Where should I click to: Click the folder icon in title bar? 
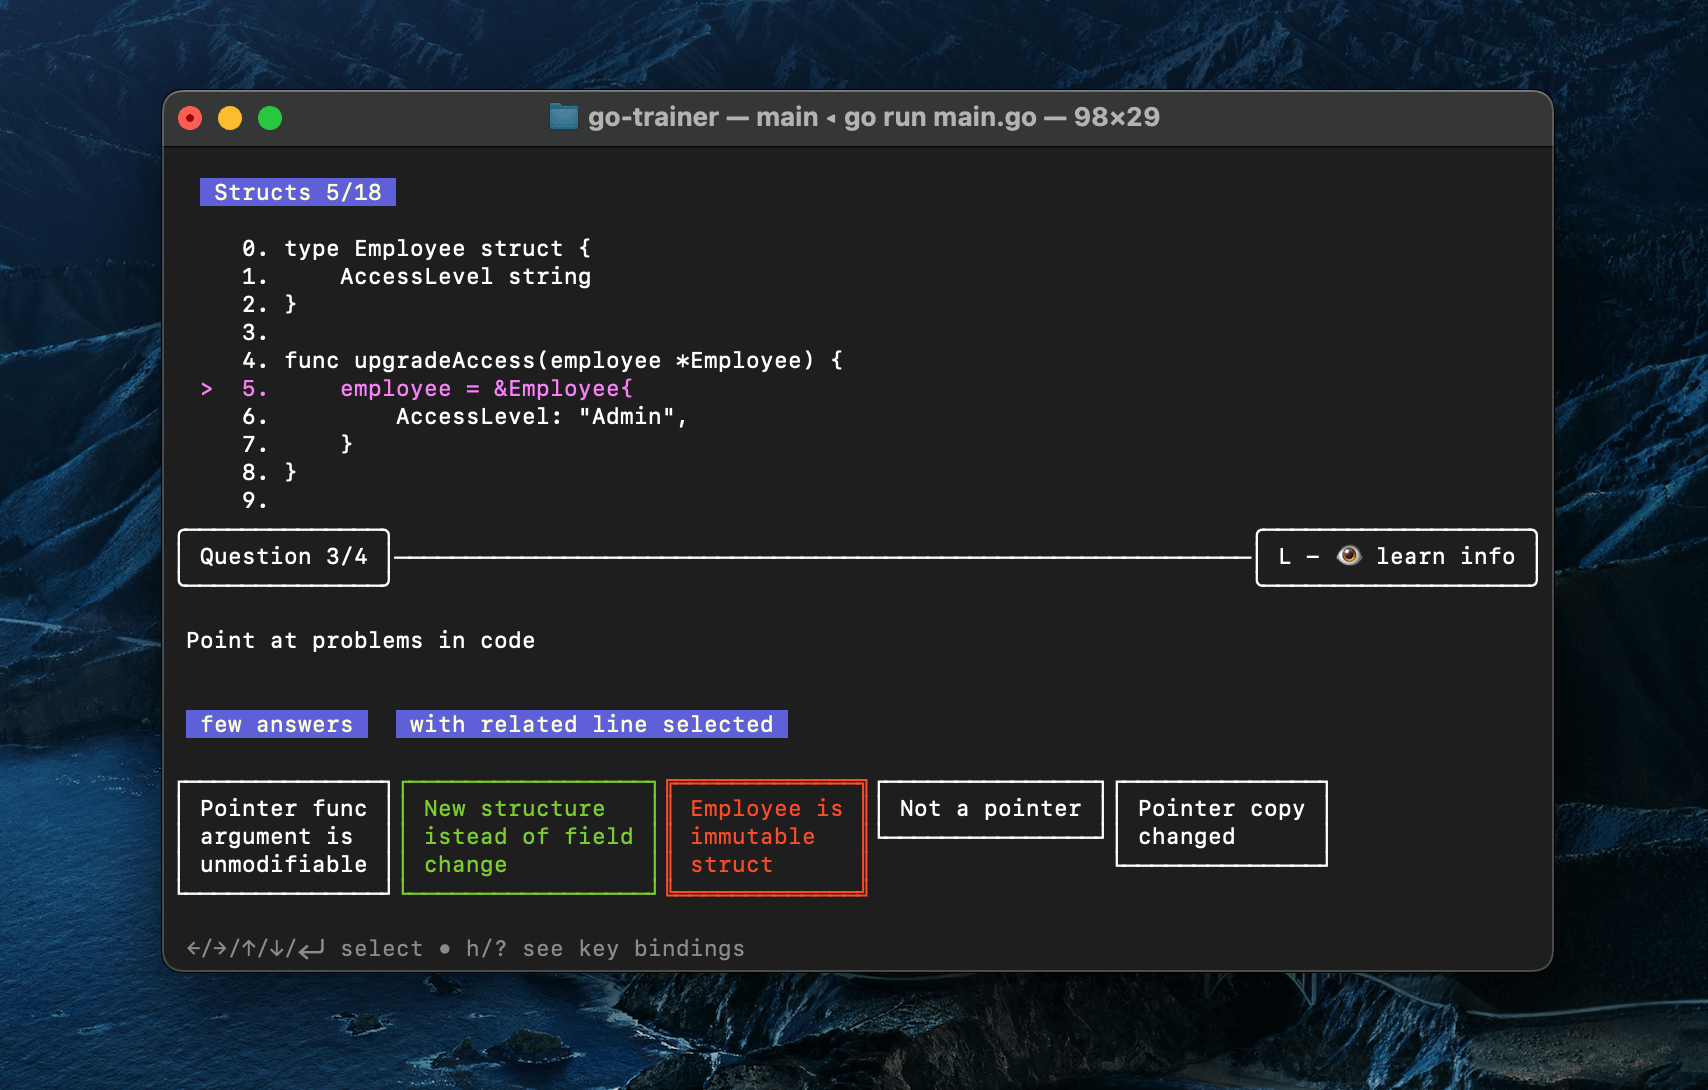click(x=564, y=117)
